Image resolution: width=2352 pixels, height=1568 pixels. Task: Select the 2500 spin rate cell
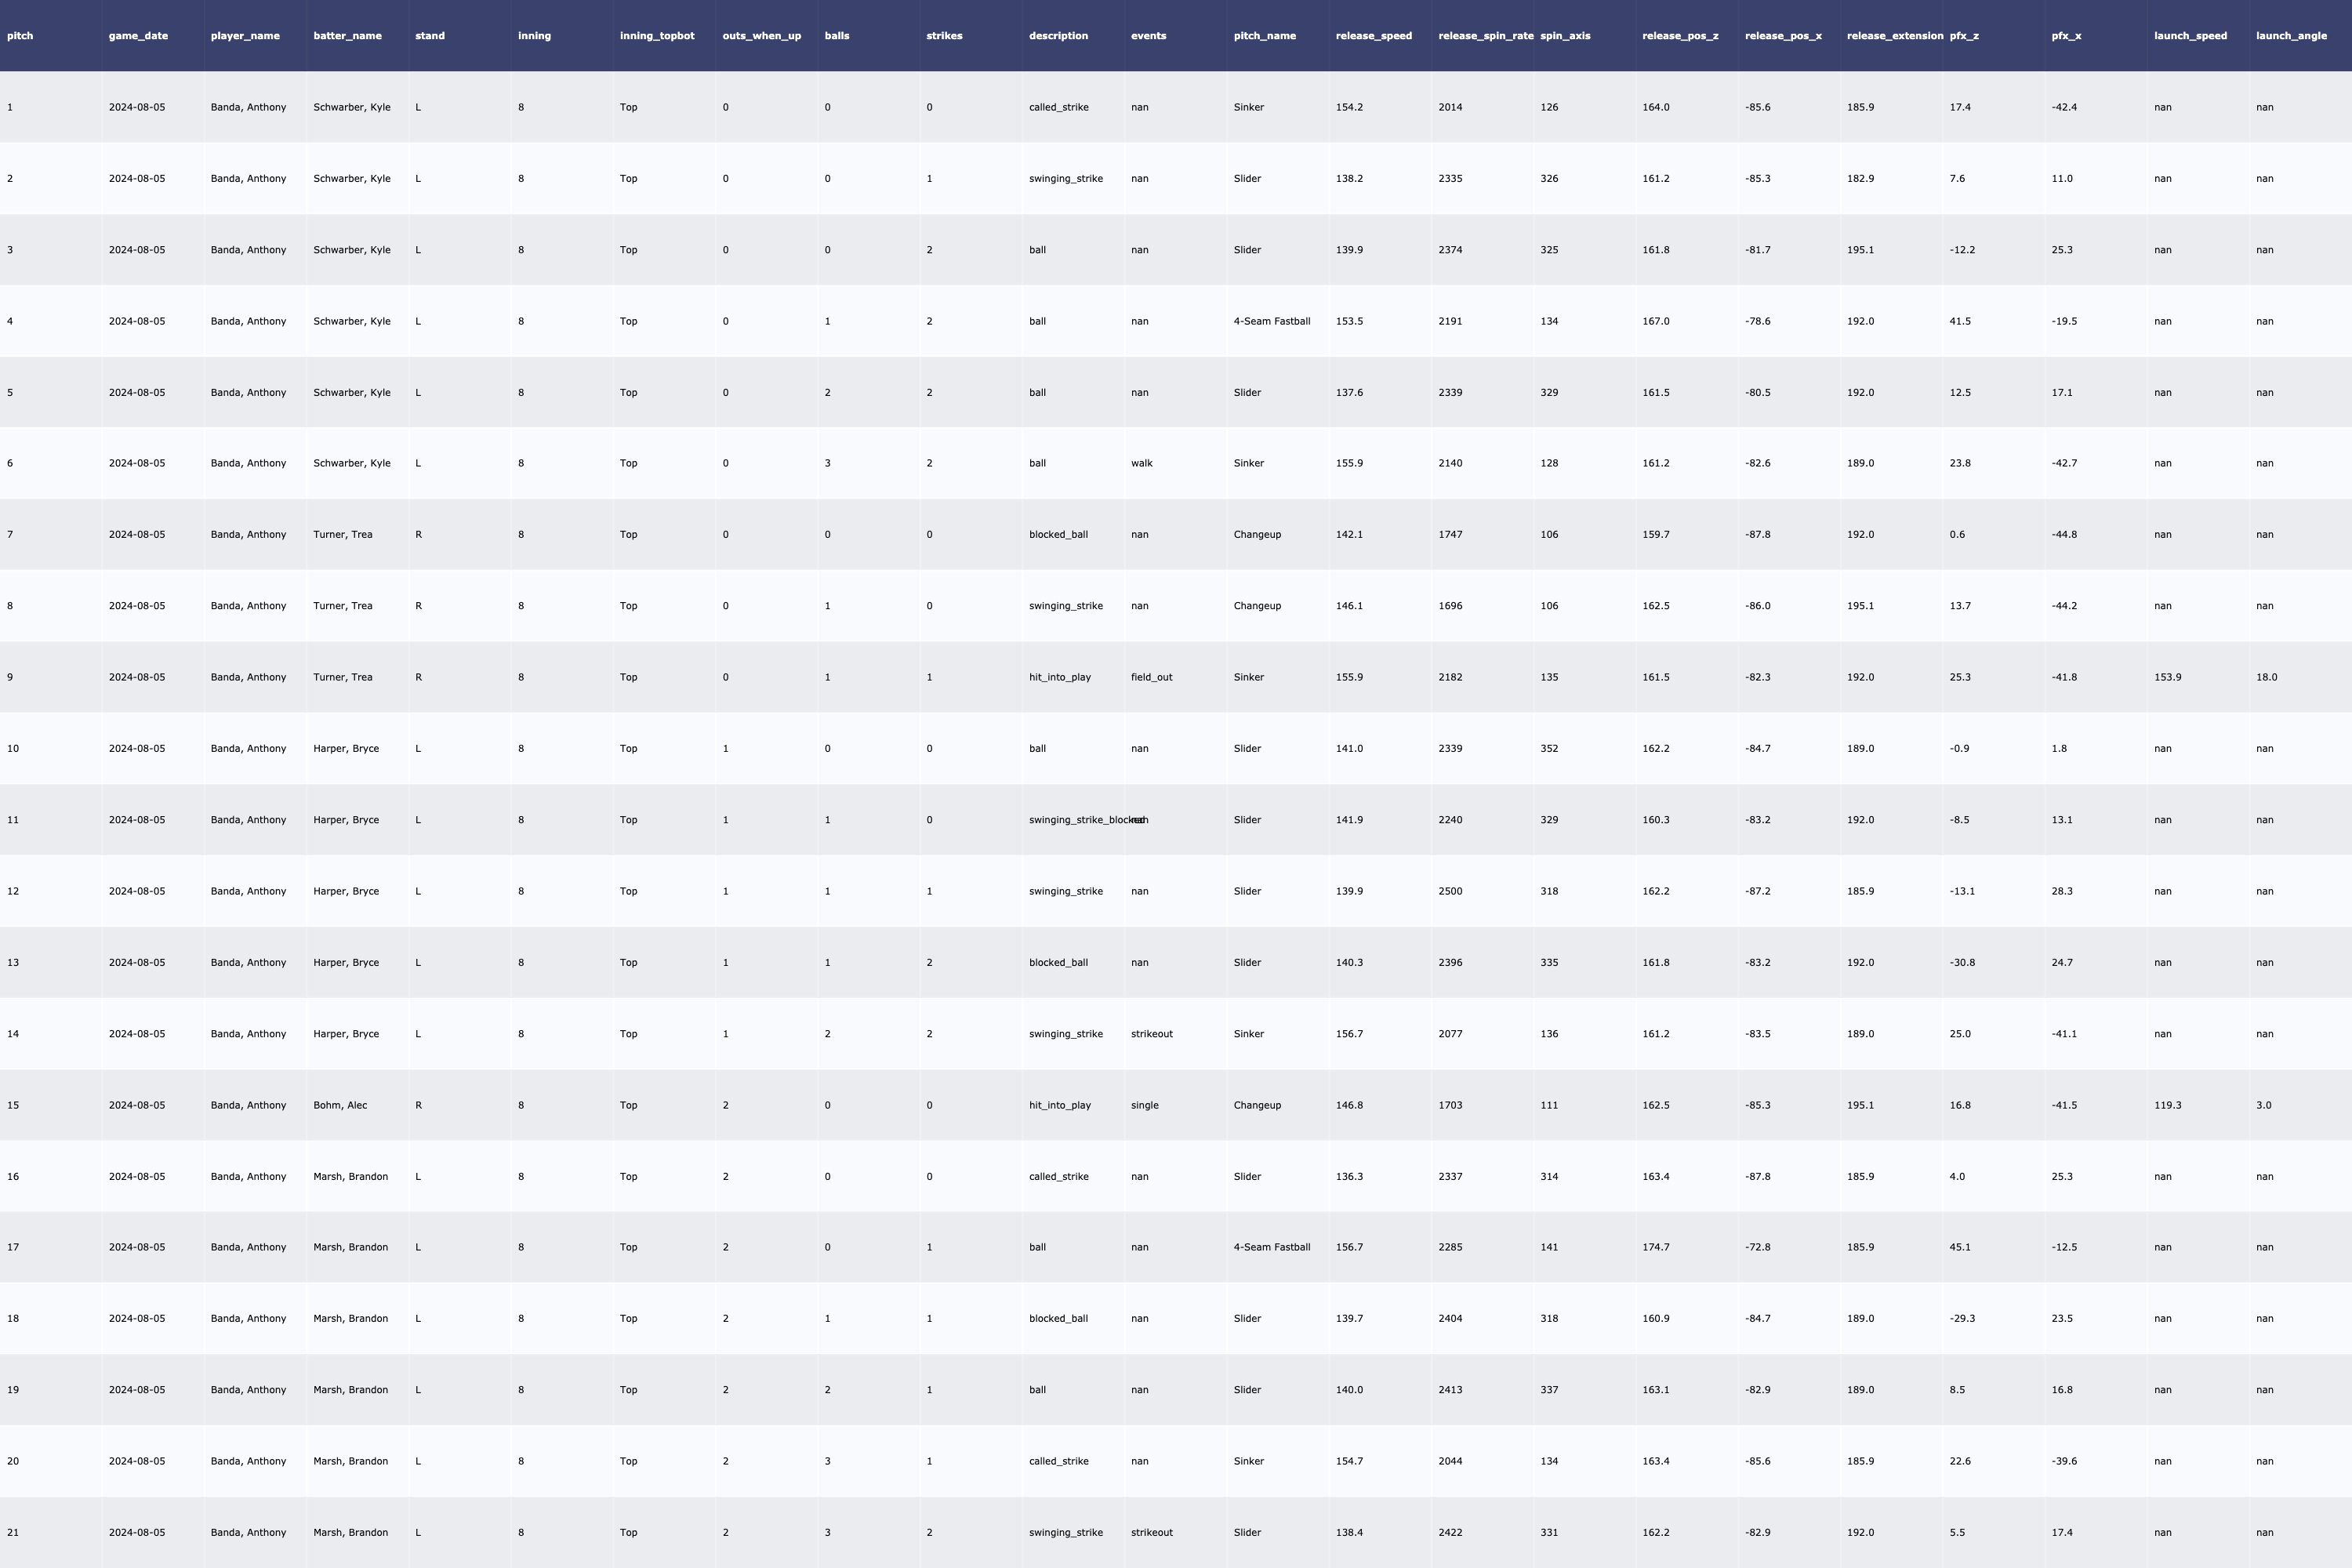[x=1450, y=892]
